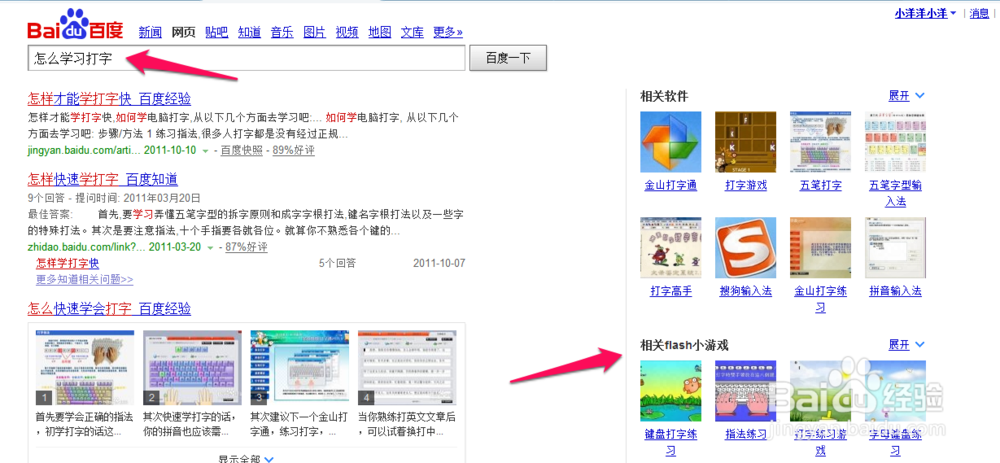The height and width of the screenshot is (463, 1000).
Task: Open the 打字游戏 software thumbnail
Action: tap(746, 142)
